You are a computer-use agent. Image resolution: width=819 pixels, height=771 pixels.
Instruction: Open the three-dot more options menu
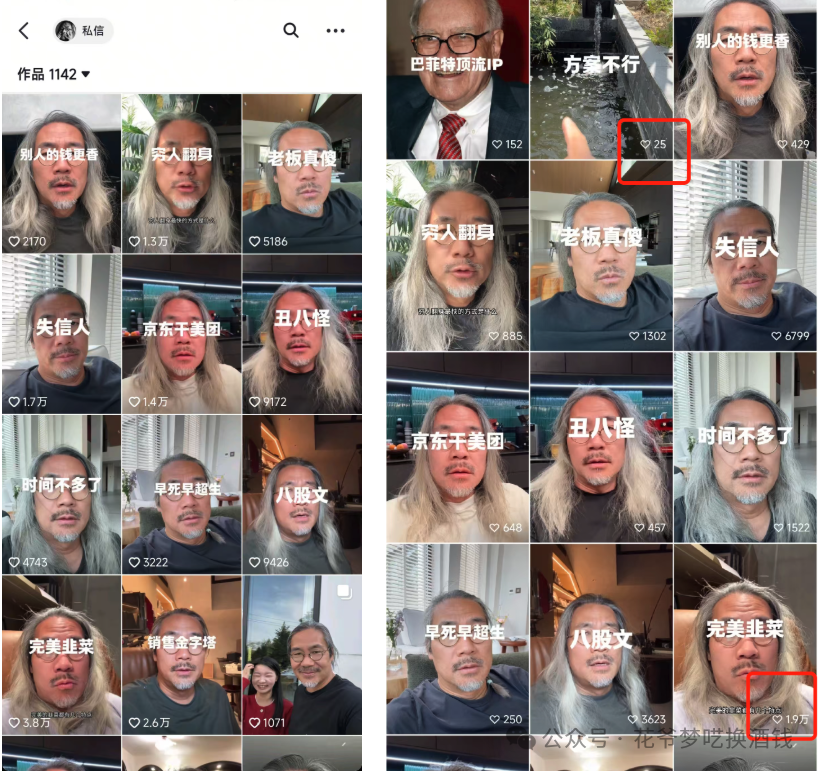[335, 31]
